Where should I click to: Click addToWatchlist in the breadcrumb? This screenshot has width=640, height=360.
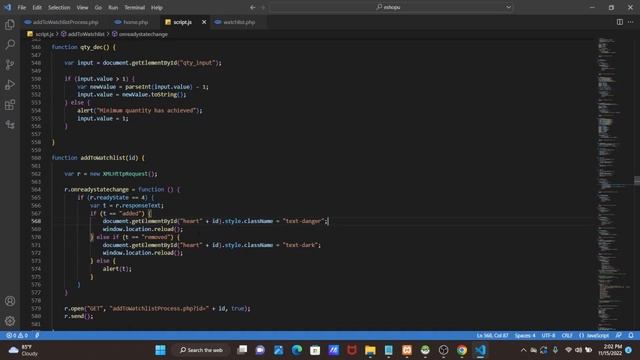point(86,34)
